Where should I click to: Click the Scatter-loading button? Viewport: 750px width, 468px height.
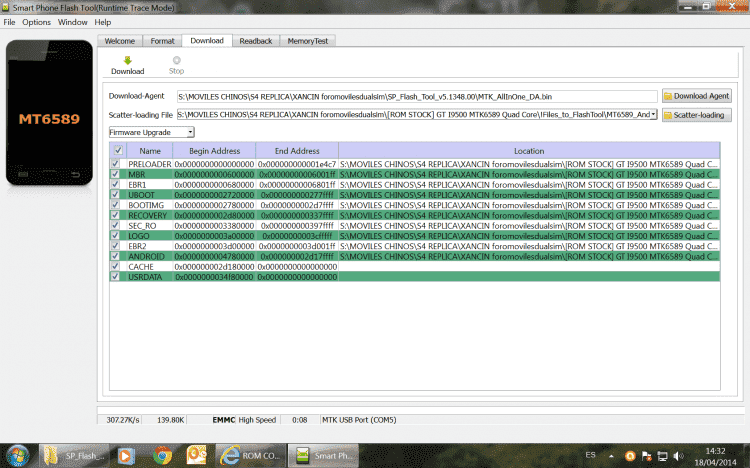point(696,115)
